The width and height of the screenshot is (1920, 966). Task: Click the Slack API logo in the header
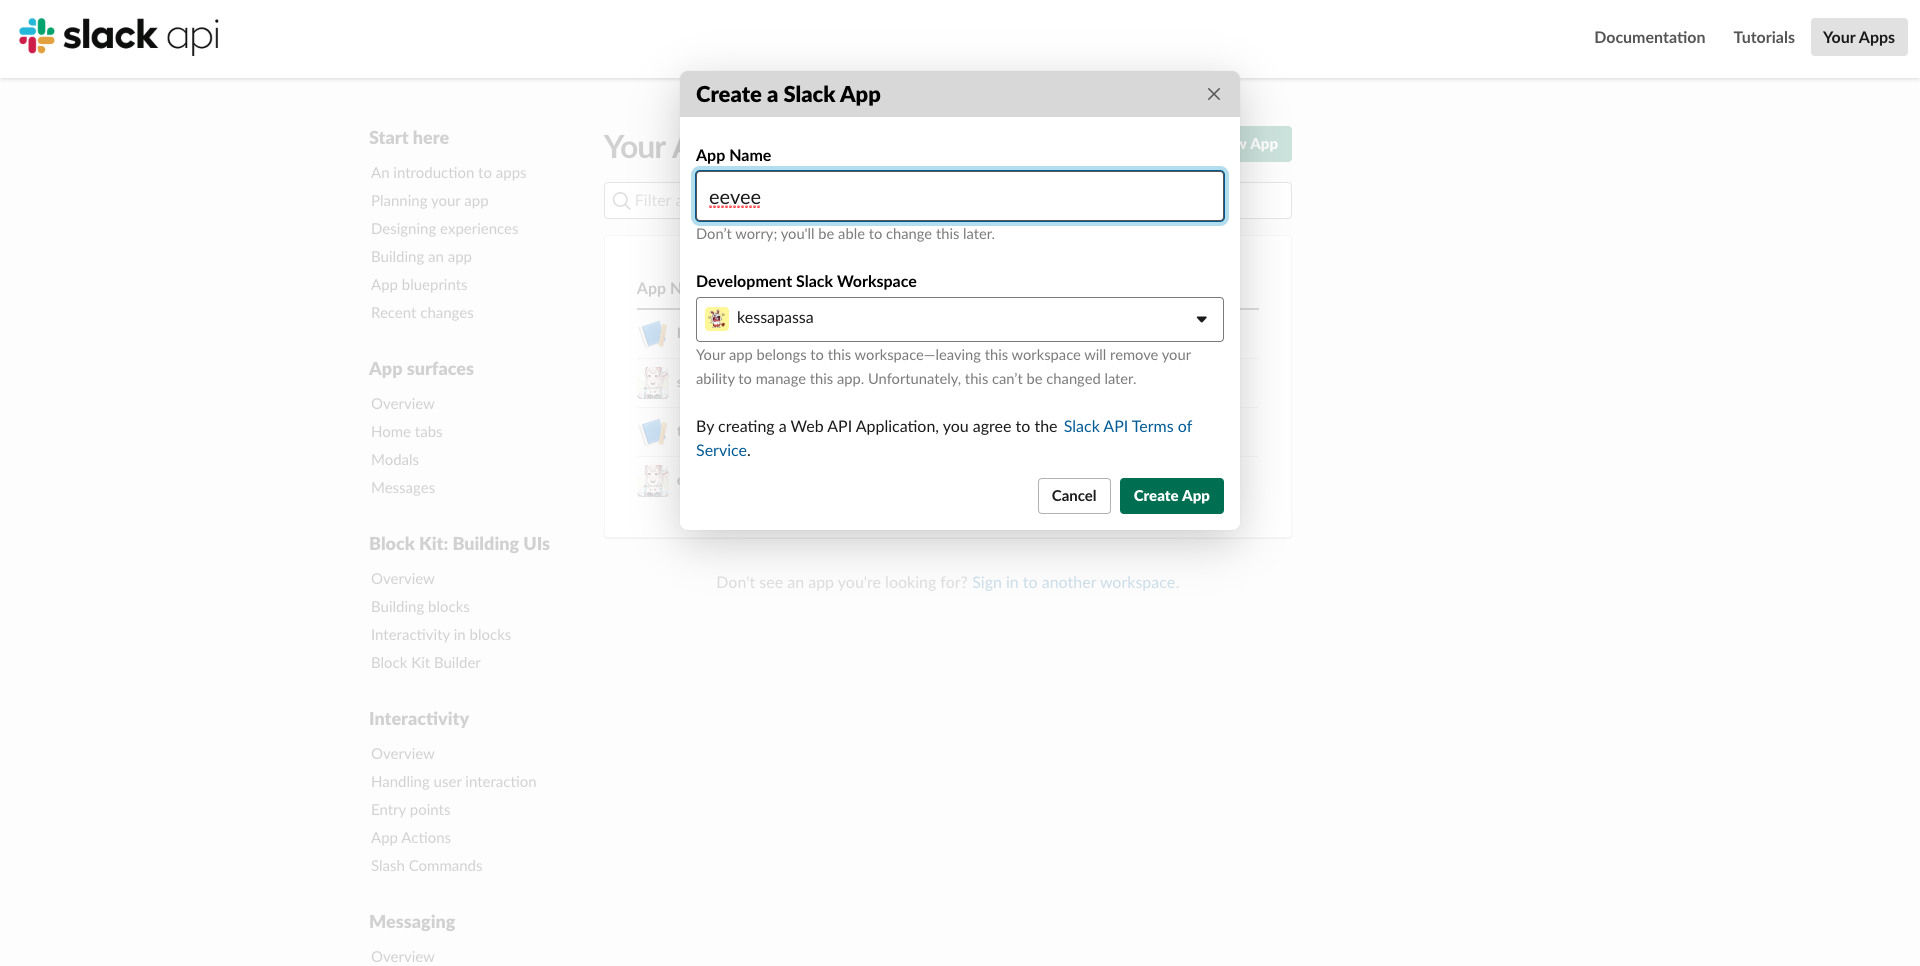click(117, 37)
